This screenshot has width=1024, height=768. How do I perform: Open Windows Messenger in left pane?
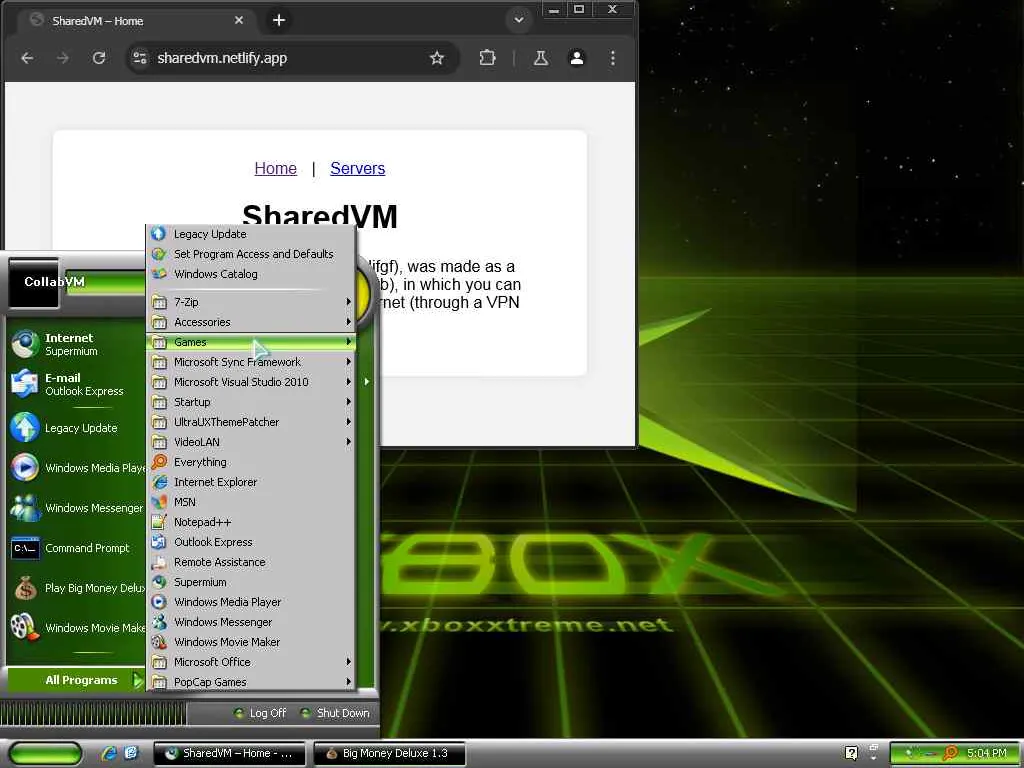76,508
